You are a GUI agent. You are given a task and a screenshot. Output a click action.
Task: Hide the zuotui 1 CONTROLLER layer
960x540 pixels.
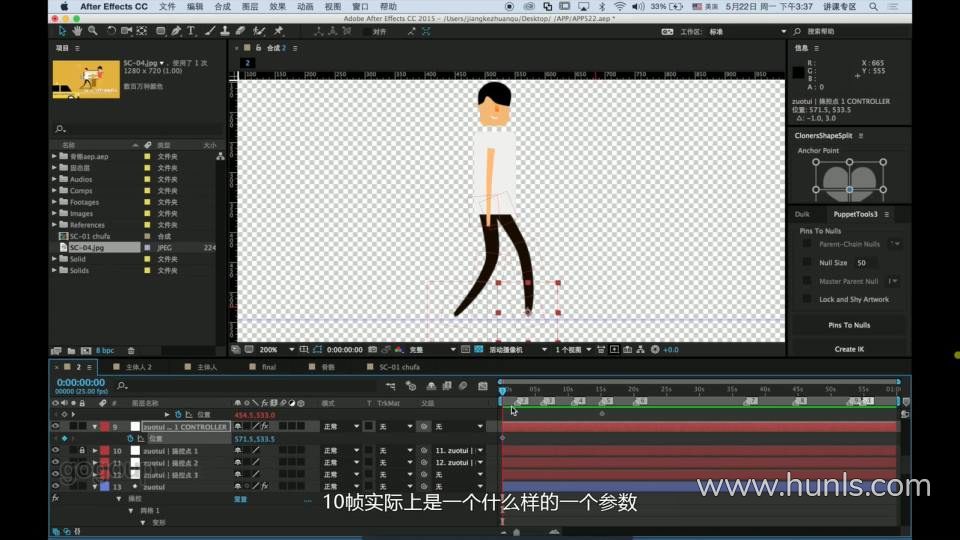click(55, 426)
